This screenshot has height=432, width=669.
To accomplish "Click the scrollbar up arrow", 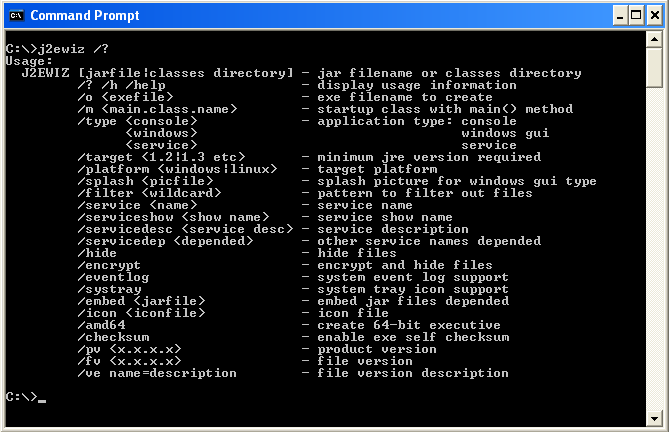I will coord(654,39).
